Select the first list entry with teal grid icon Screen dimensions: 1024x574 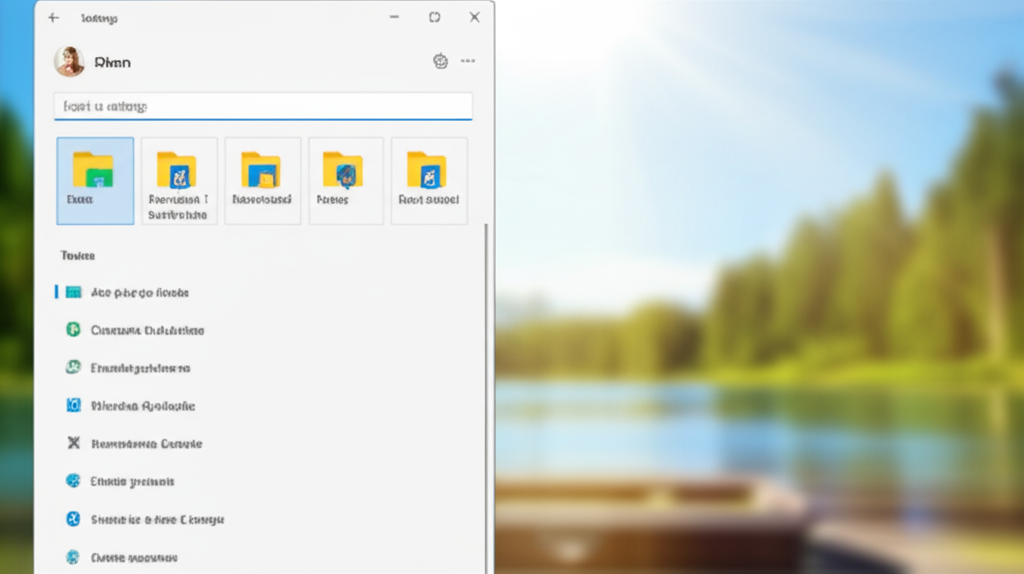[139, 293]
